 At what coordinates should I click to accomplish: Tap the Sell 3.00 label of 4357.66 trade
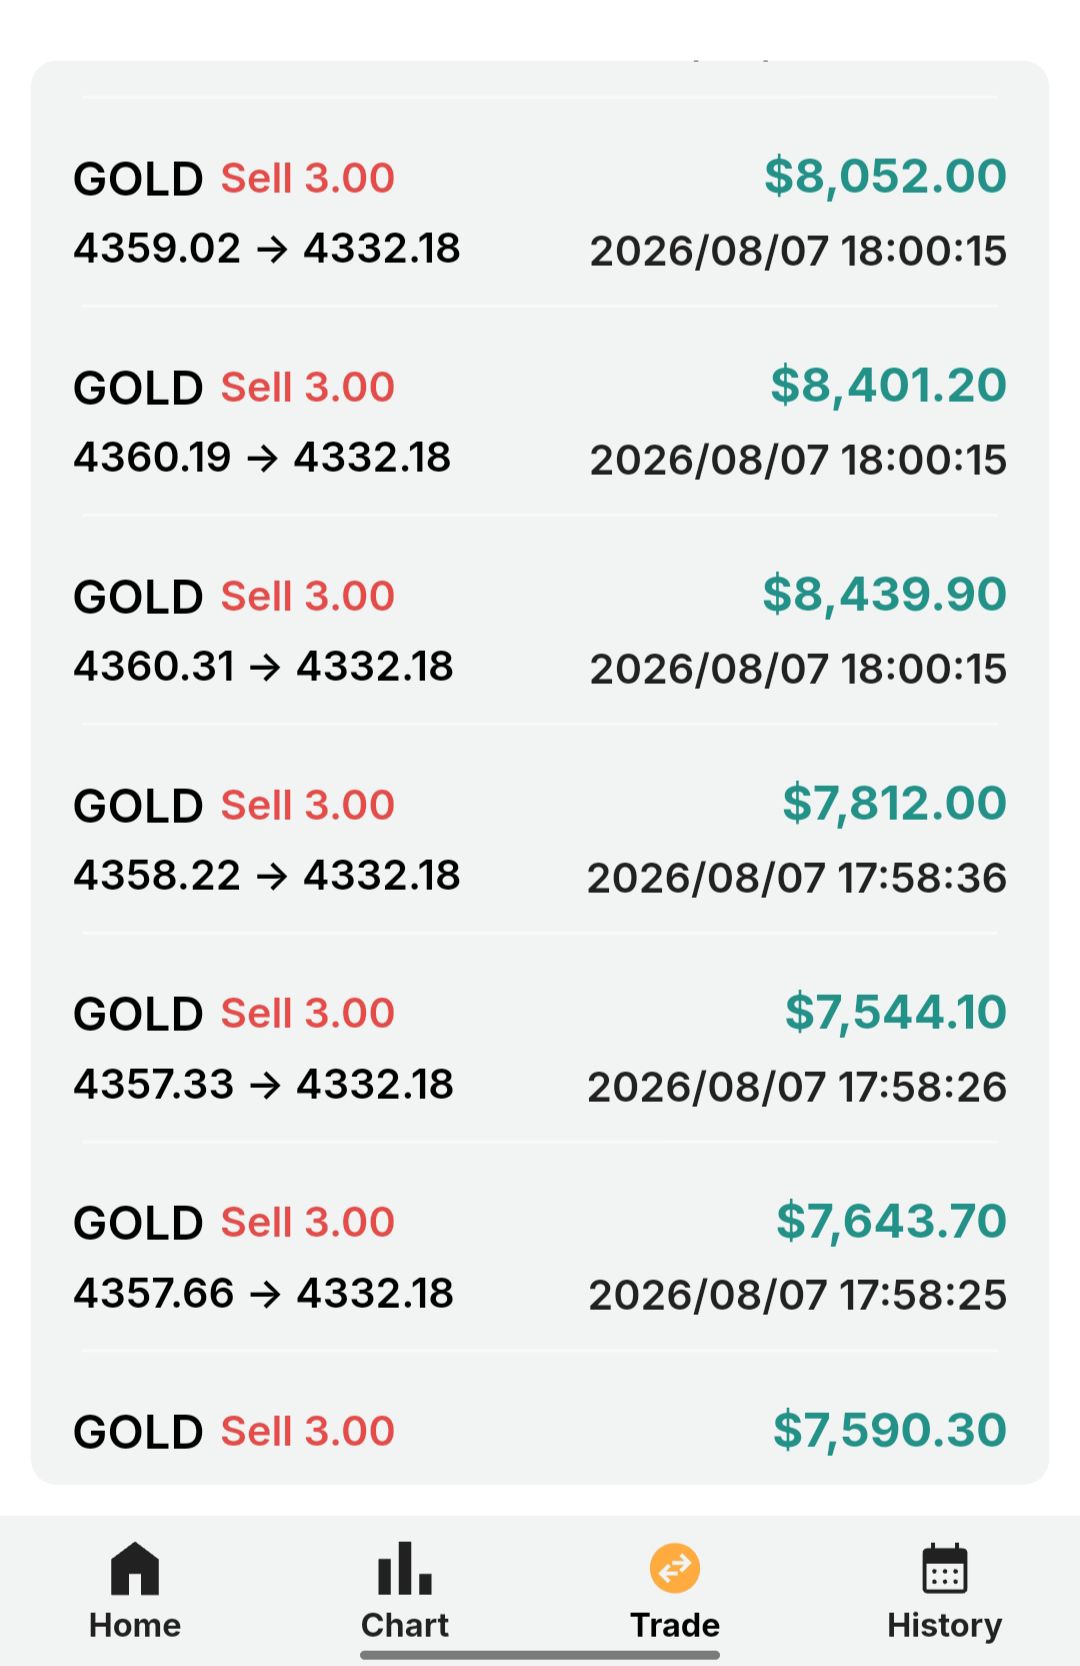pos(308,1222)
